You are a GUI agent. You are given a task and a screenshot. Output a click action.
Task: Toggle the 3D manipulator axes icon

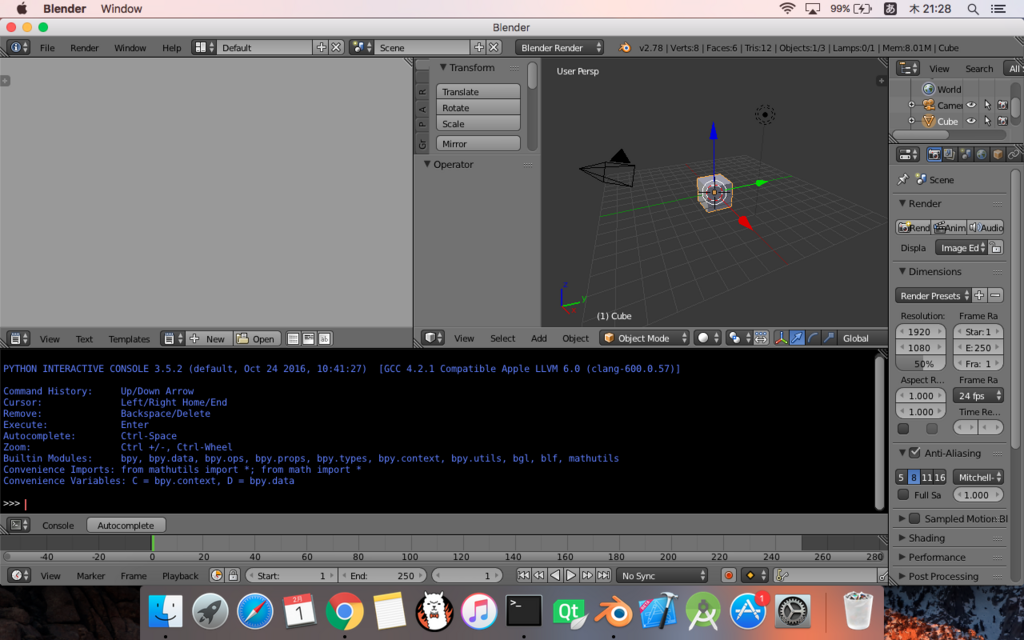(x=781, y=338)
